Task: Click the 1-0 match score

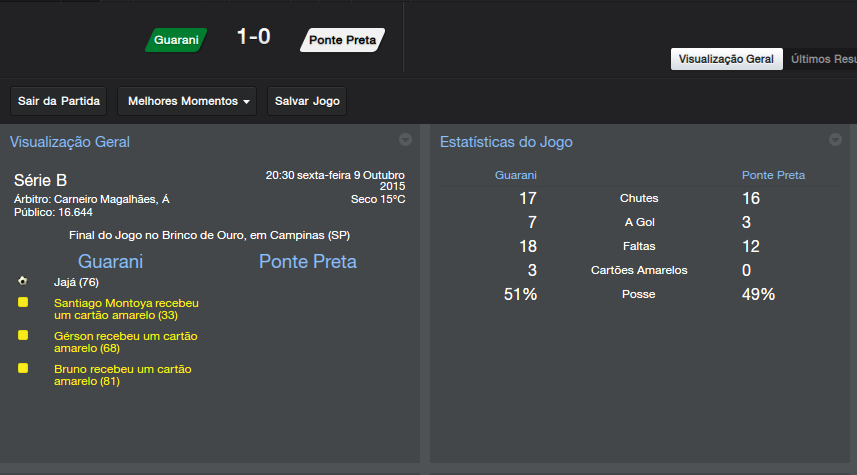Action: [x=253, y=38]
